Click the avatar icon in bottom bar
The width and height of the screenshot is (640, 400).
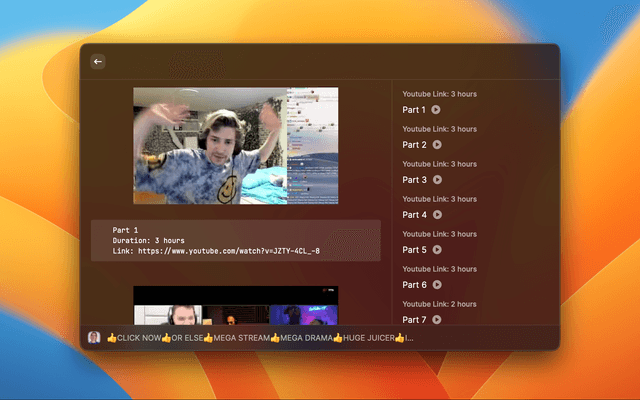point(94,338)
